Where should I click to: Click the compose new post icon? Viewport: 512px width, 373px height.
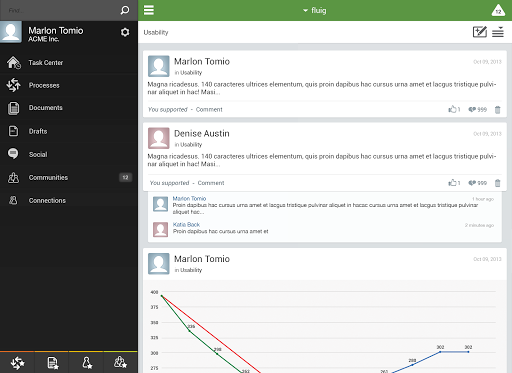pyautogui.click(x=480, y=32)
